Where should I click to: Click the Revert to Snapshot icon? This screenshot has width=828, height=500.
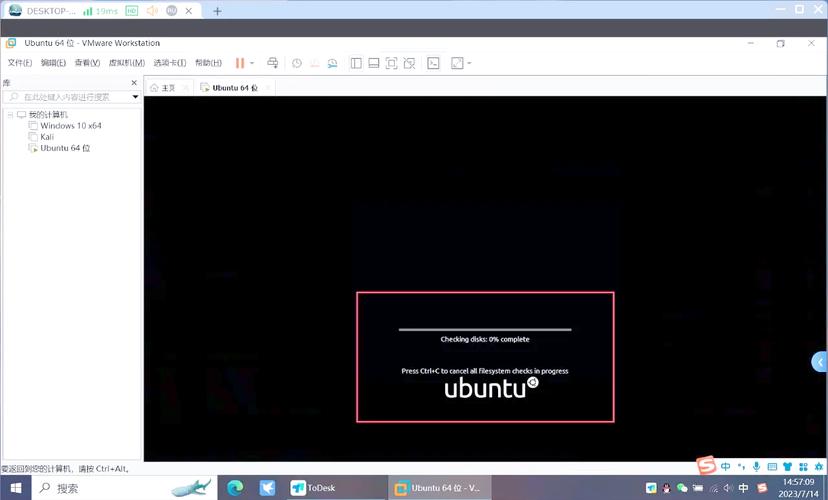pos(315,63)
